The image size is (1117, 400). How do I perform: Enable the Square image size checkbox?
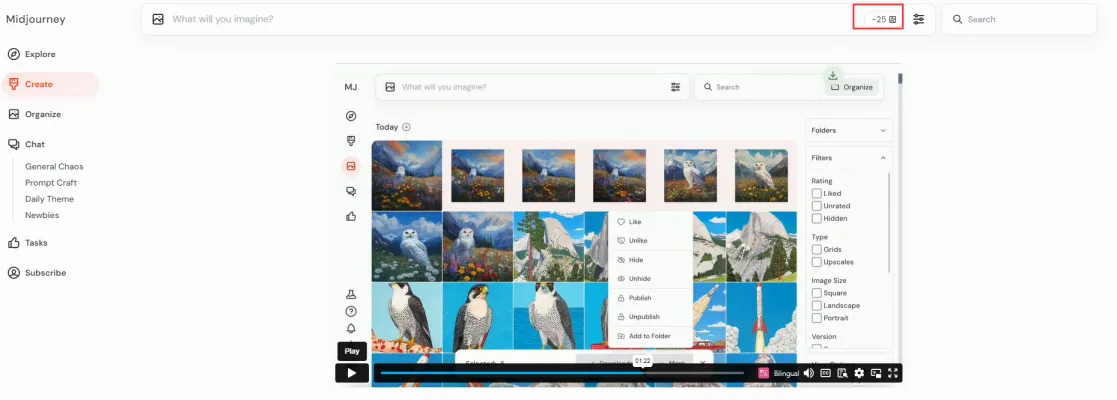pyautogui.click(x=817, y=293)
